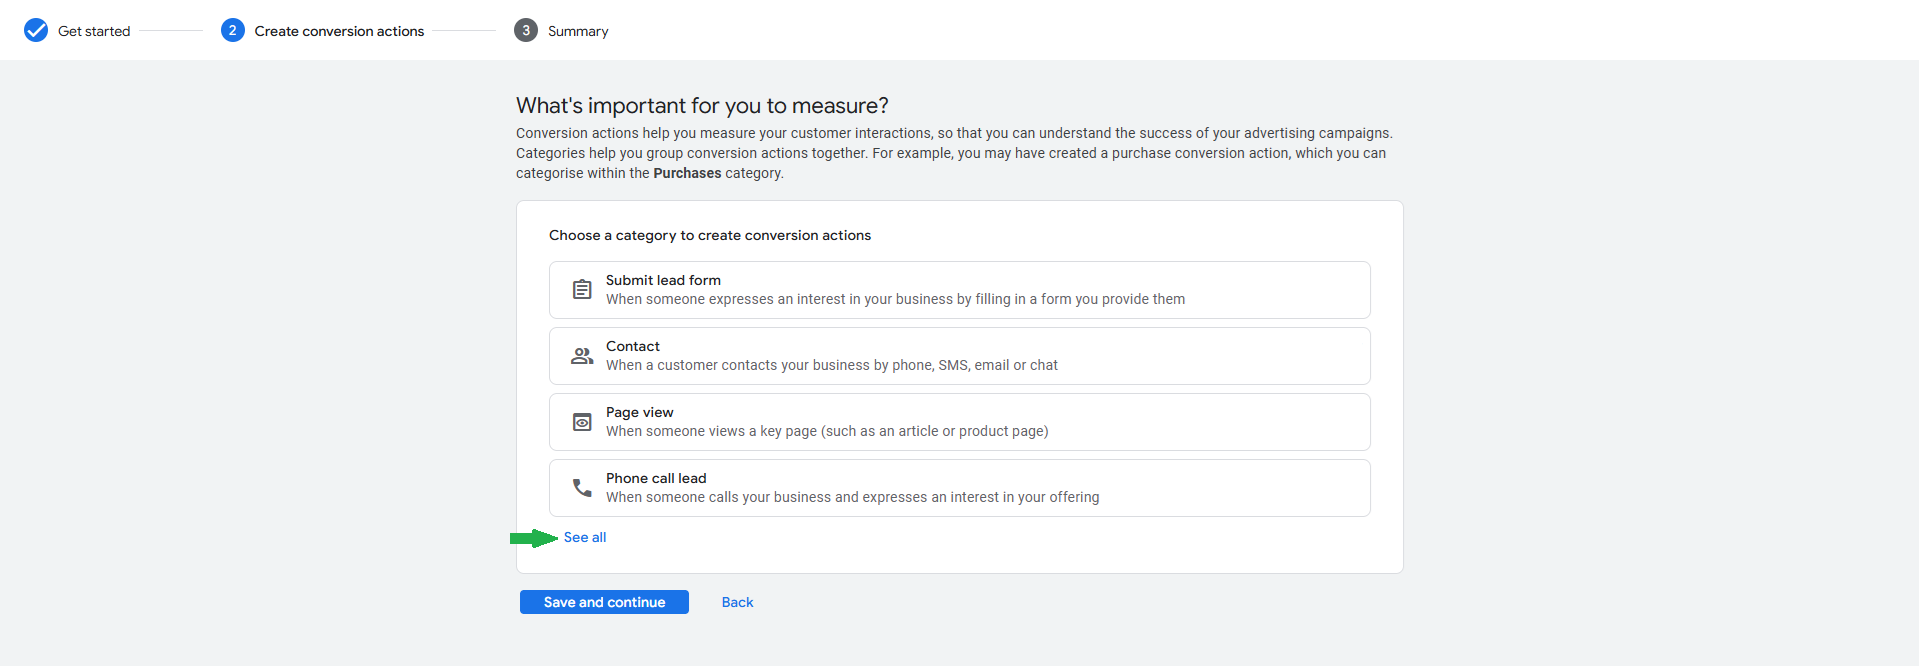The height and width of the screenshot is (666, 1919).
Task: Click the blue checkmark icon for Get started
Action: pos(36,30)
